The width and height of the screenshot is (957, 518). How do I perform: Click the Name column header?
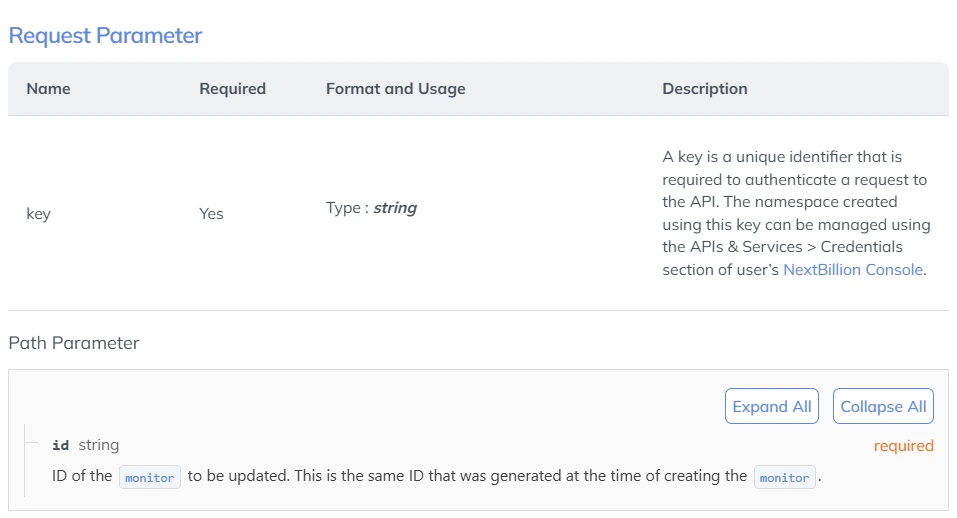pos(48,88)
